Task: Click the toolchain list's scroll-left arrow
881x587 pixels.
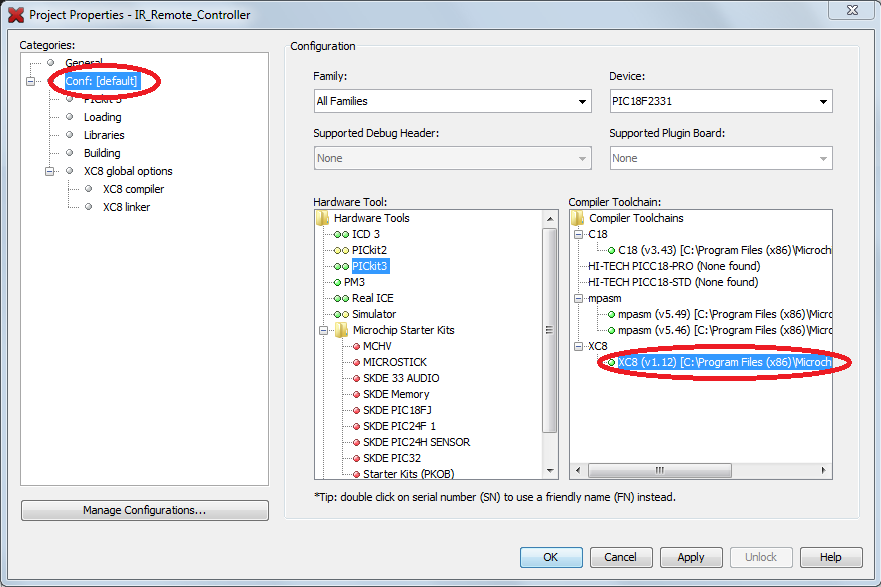Action: [578, 470]
